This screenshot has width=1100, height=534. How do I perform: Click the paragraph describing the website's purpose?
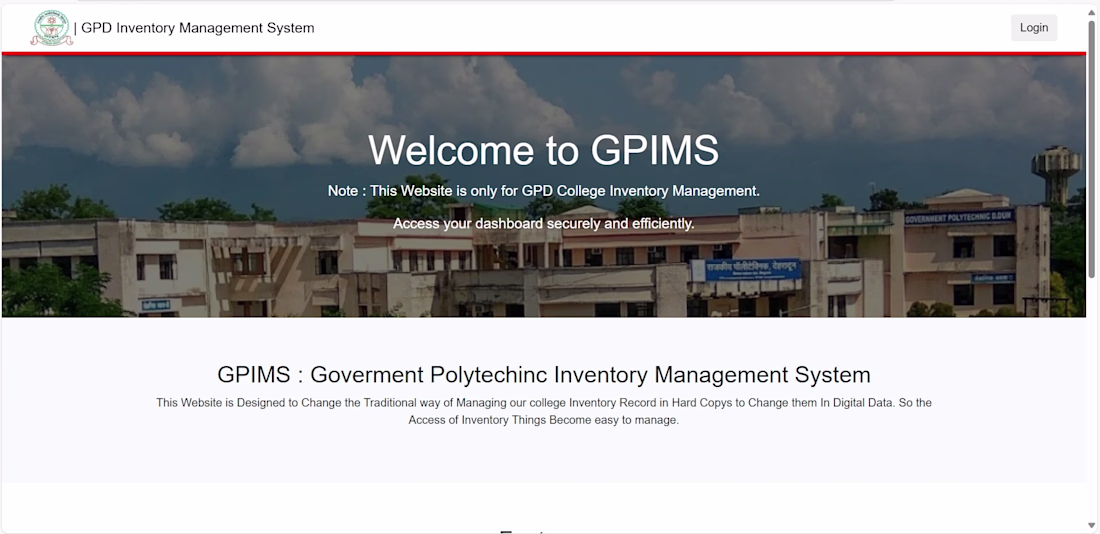[x=544, y=412]
